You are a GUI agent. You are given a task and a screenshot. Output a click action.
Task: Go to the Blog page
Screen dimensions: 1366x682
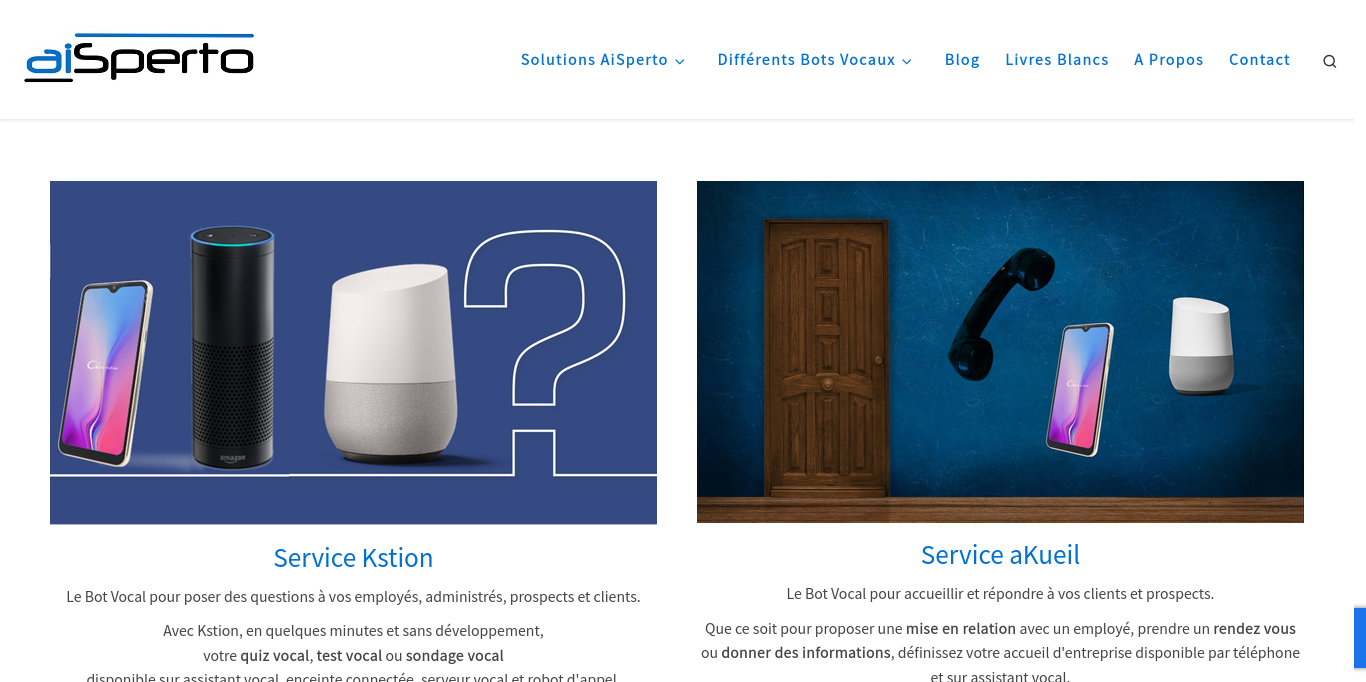coord(962,60)
